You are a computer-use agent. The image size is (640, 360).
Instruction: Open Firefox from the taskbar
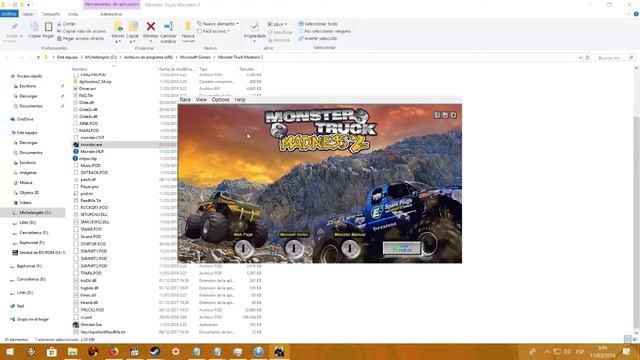coord(113,351)
